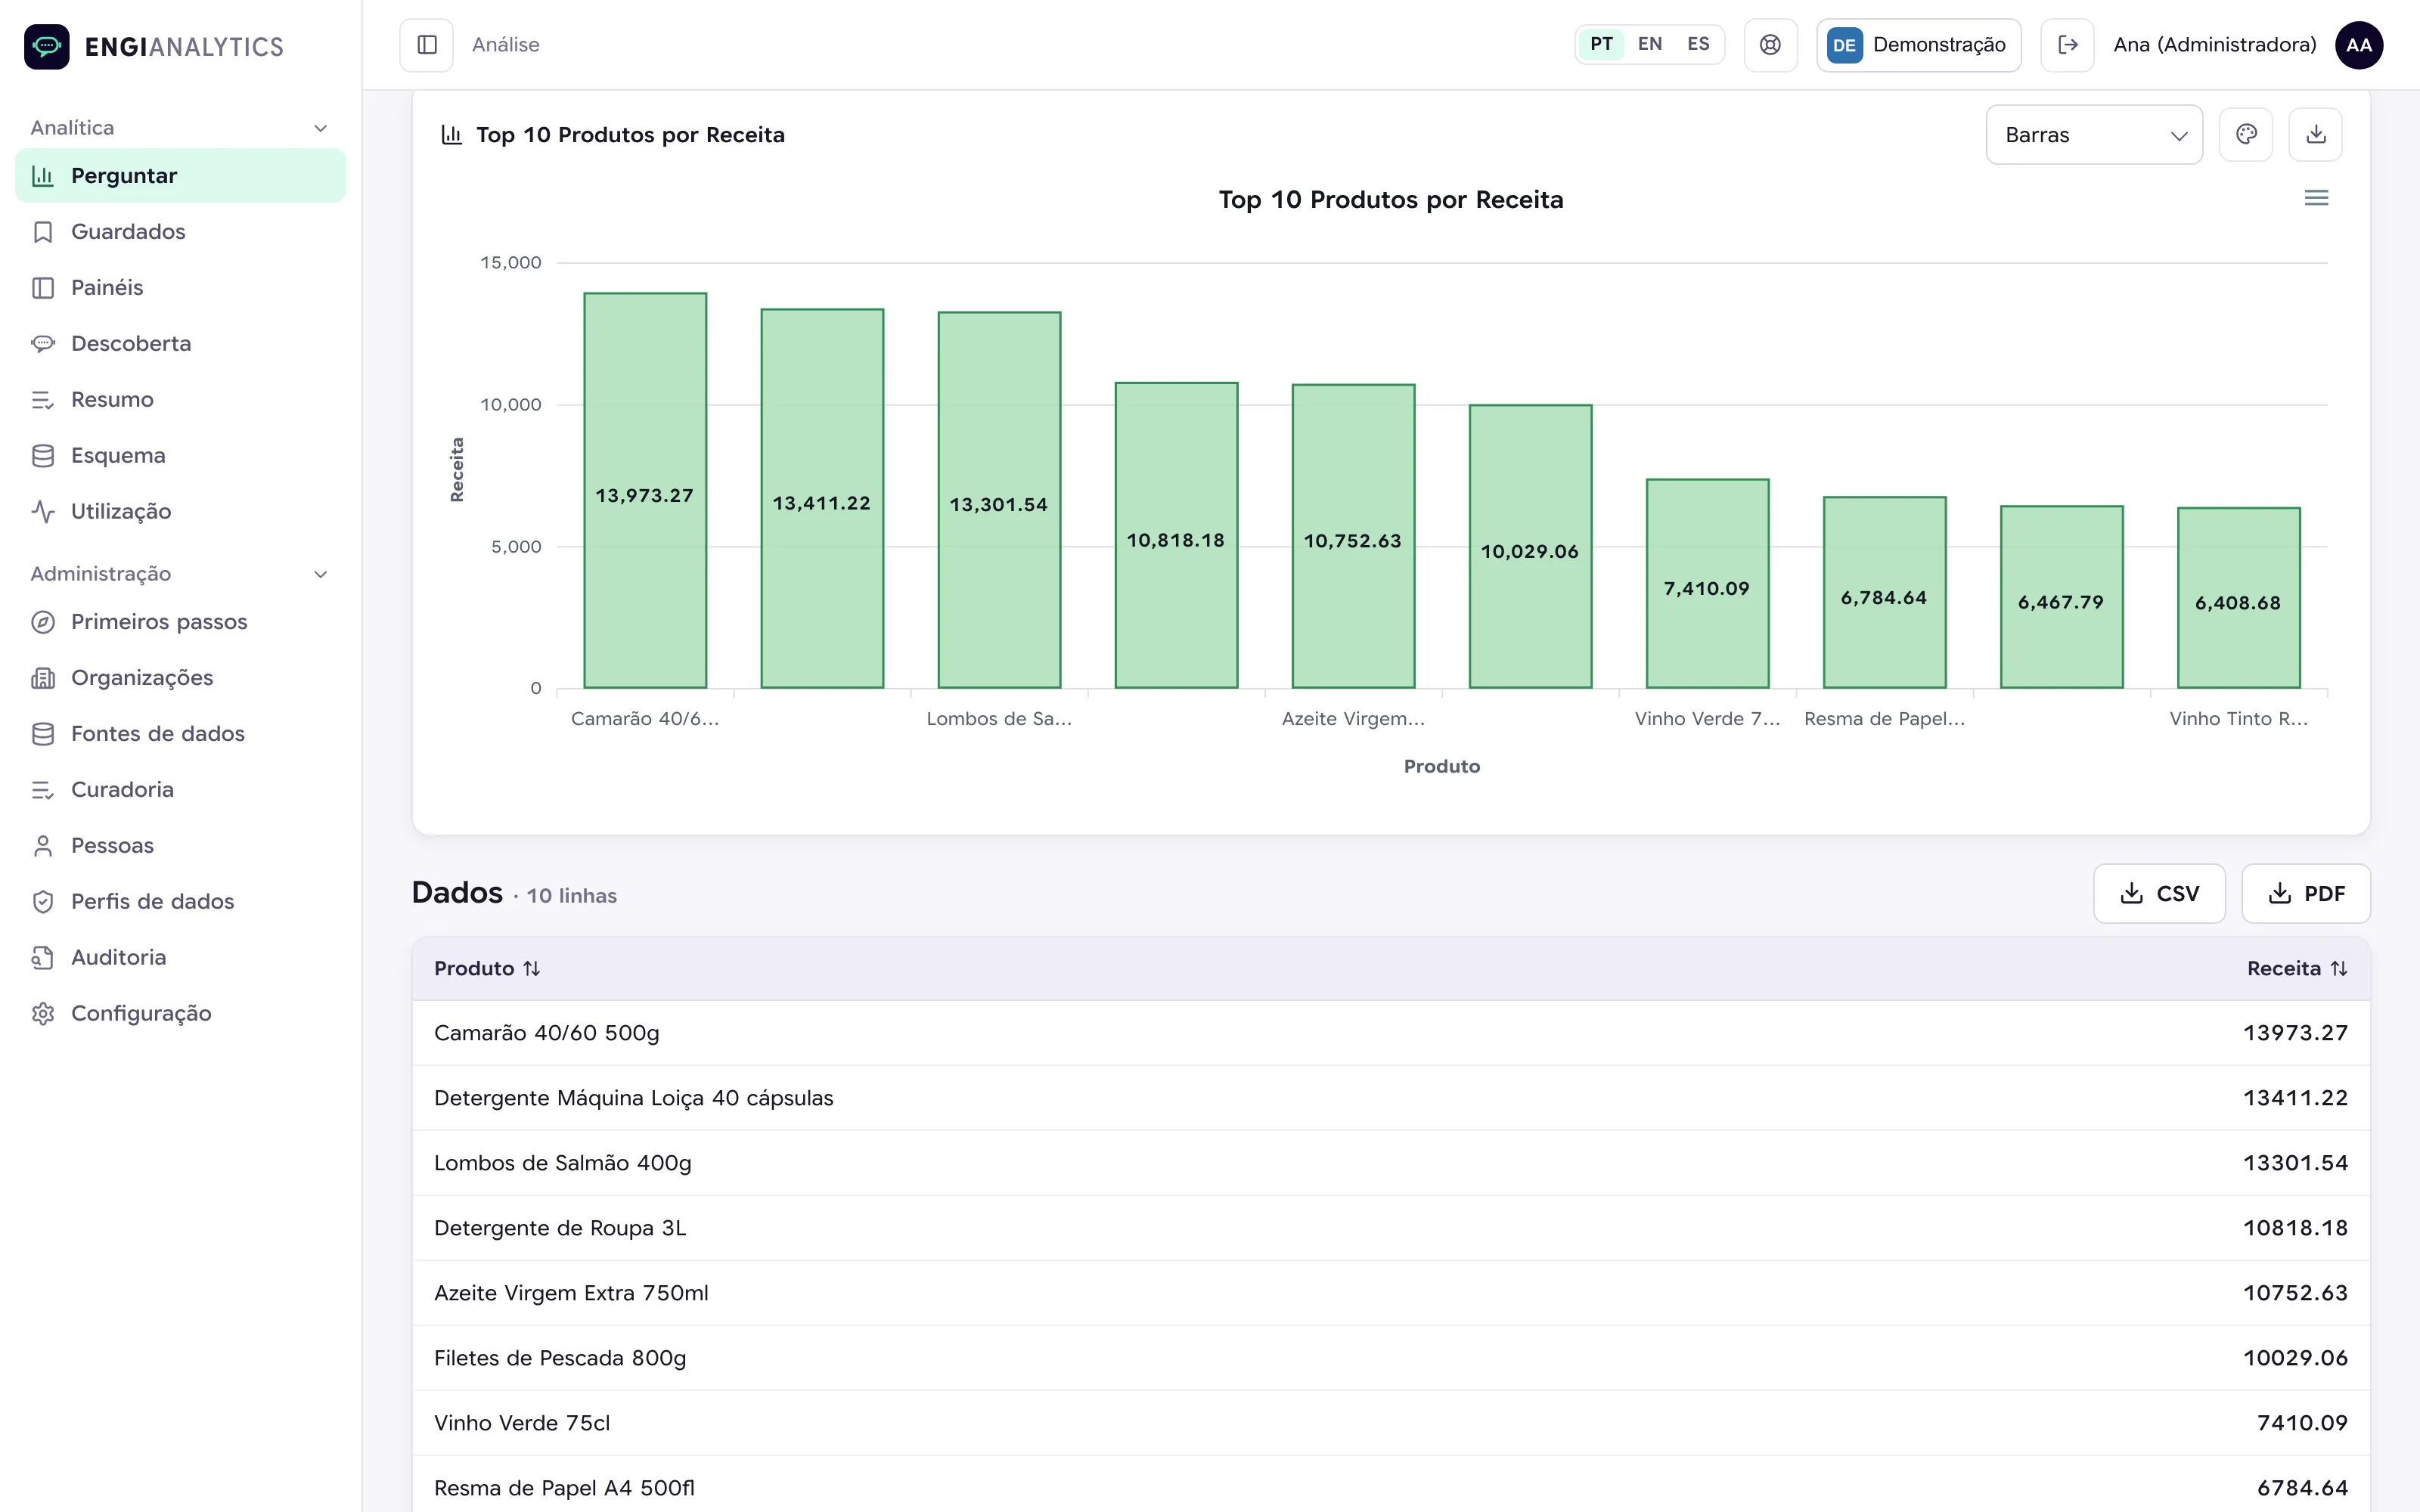This screenshot has height=1512, width=2420.
Task: Click the logout arrow icon
Action: coord(2067,45)
